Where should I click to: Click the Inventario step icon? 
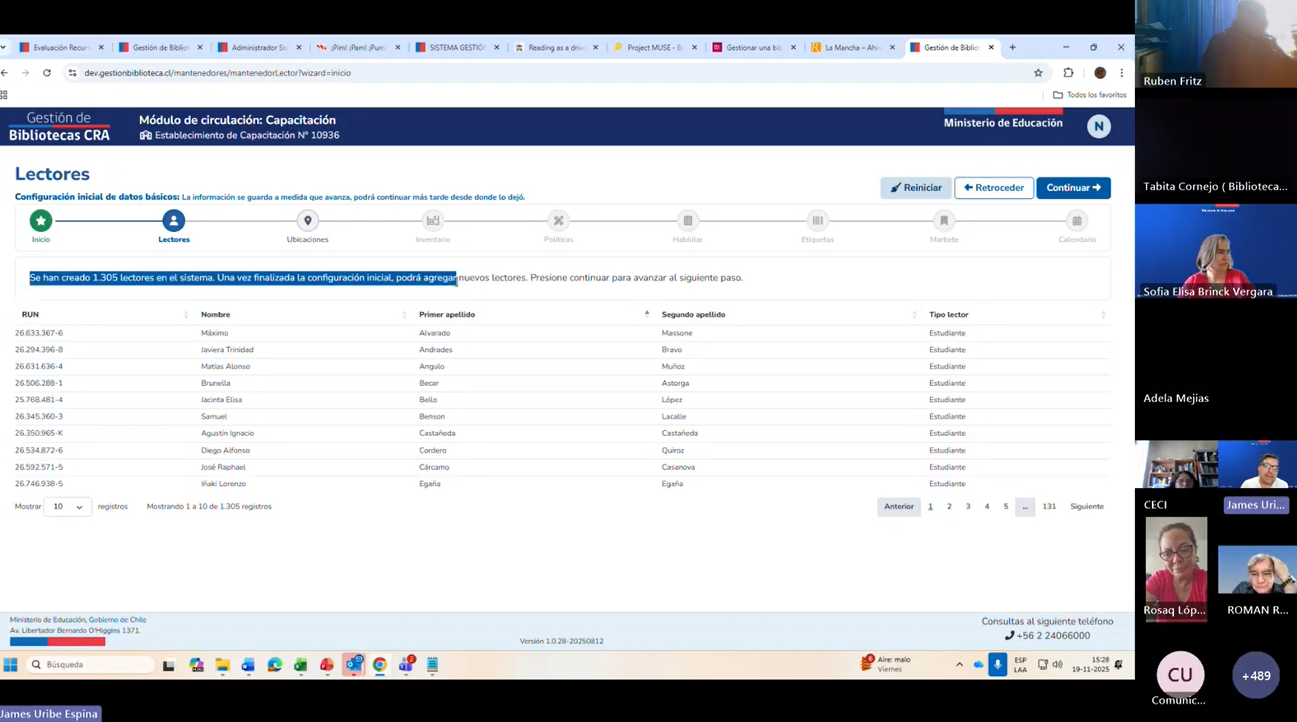click(433, 220)
